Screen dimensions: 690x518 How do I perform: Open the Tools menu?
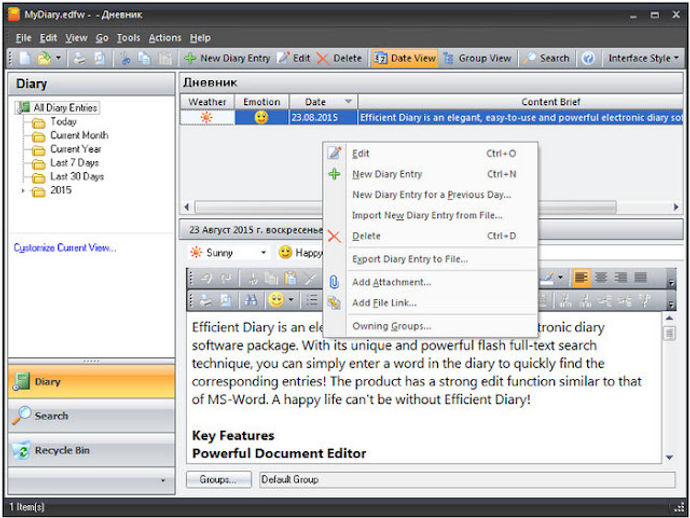click(x=128, y=38)
